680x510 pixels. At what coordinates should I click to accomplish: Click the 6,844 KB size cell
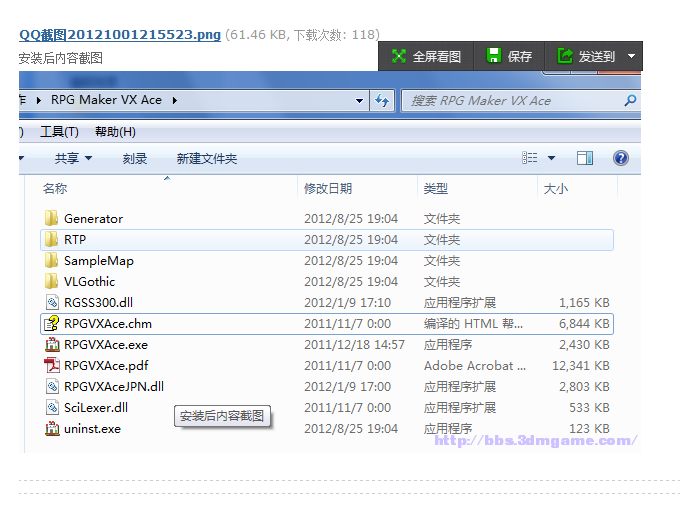tap(584, 324)
